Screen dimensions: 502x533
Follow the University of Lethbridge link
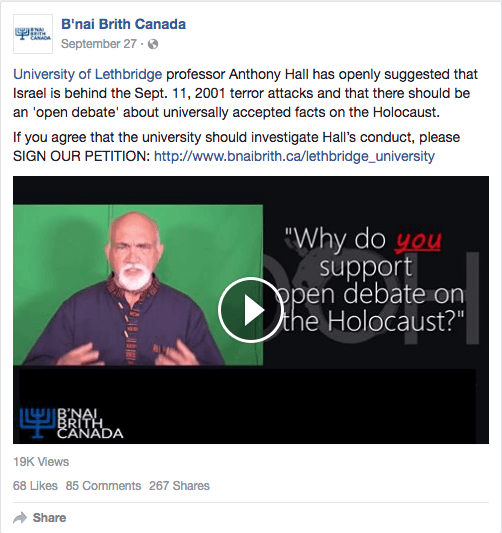click(x=88, y=74)
